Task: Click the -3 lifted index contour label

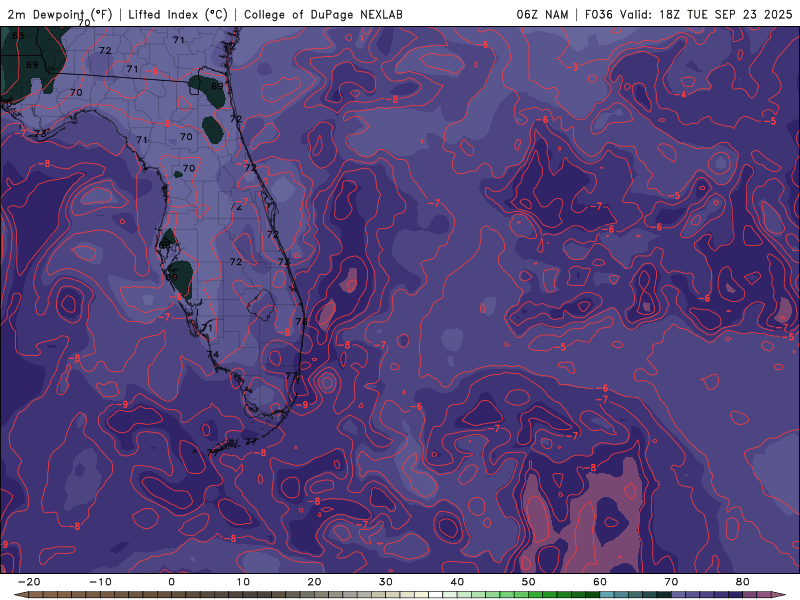Action: click(x=572, y=67)
